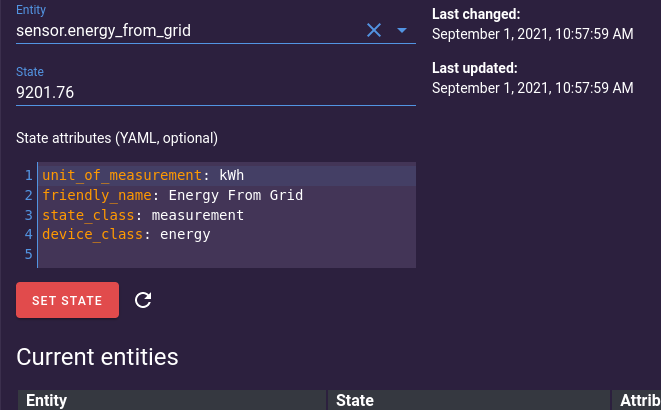The image size is (661, 410).
Task: Click empty line 5 in YAML editor
Action: click(227, 254)
